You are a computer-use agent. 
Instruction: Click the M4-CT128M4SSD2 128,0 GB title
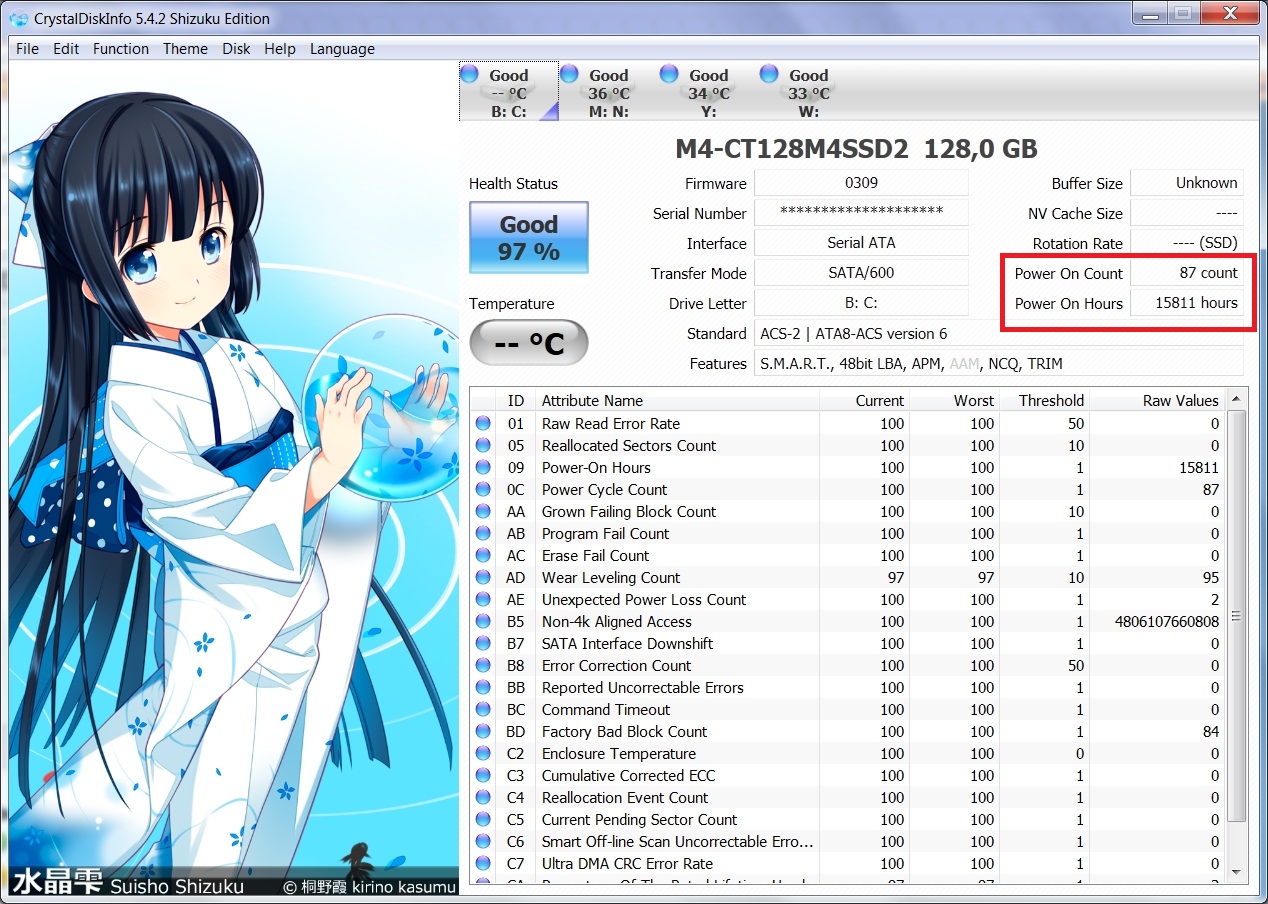[x=857, y=149]
